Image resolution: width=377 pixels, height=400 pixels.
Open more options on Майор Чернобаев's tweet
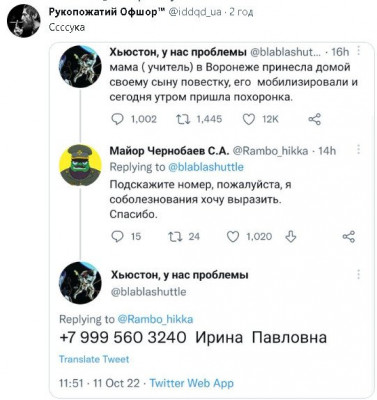click(x=359, y=149)
